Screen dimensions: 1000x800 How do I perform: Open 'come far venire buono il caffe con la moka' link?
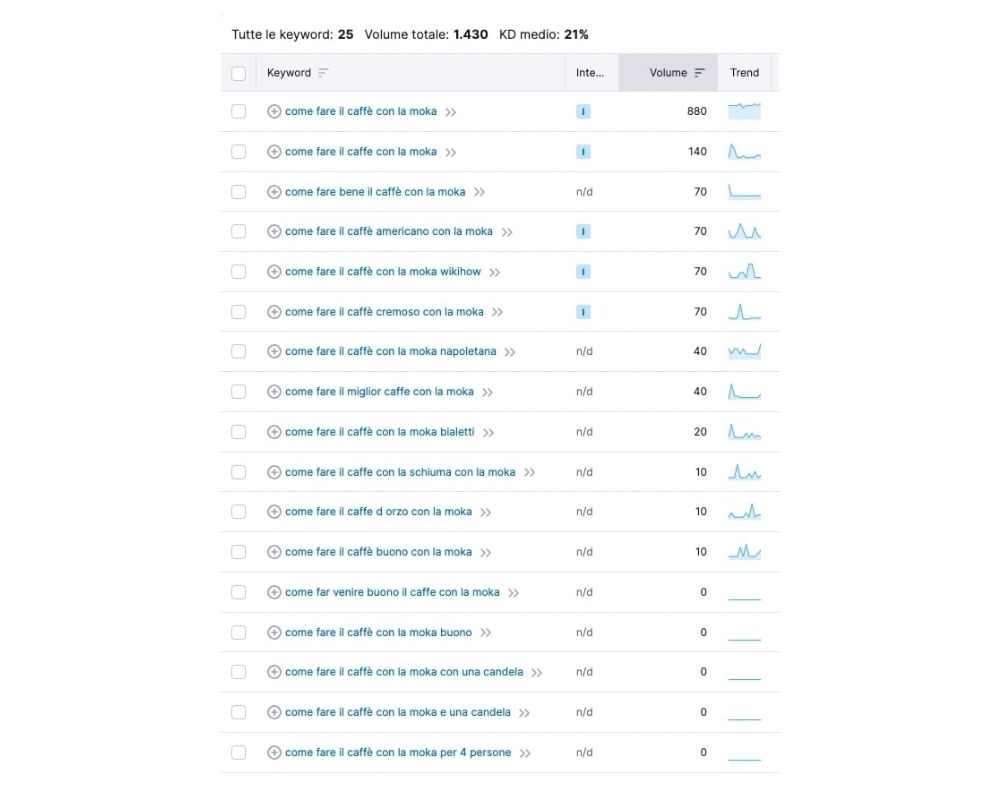(x=392, y=592)
